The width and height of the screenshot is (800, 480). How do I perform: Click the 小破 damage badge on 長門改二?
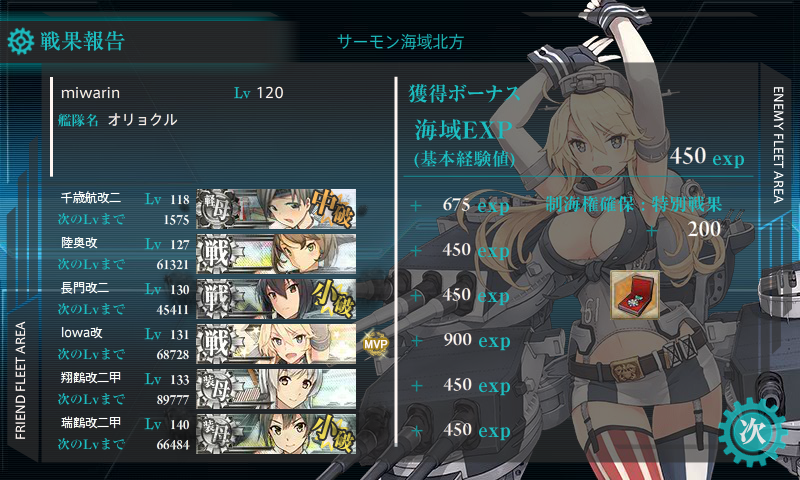332,299
